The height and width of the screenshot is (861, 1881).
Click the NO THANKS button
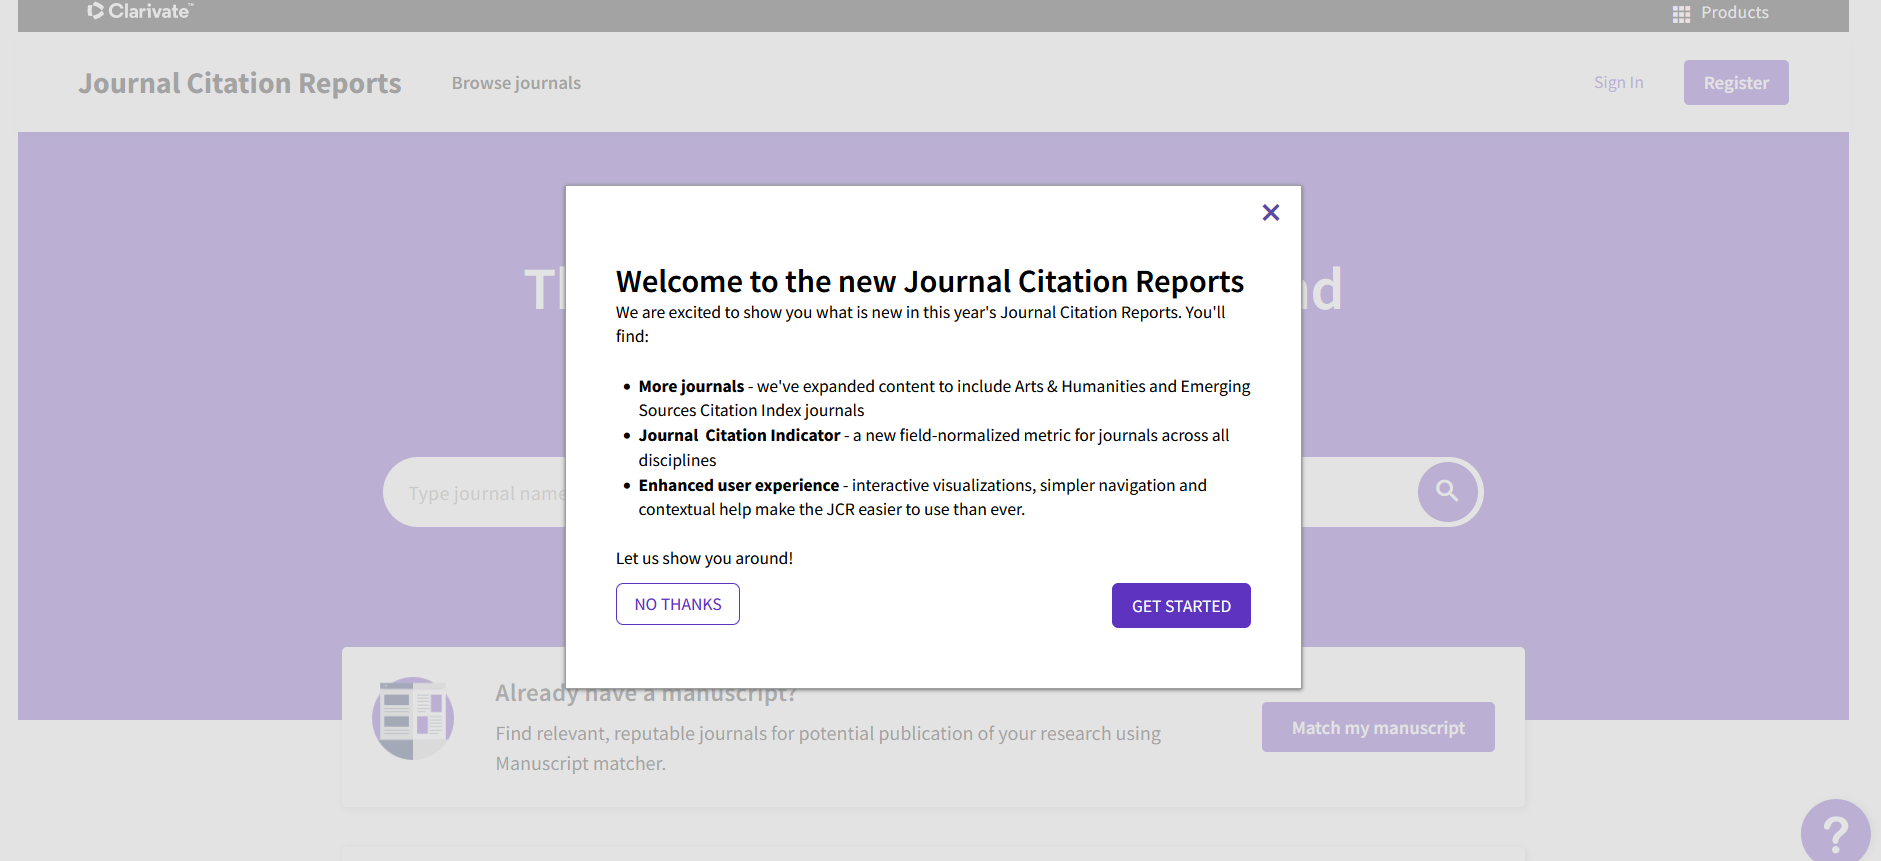(x=678, y=604)
